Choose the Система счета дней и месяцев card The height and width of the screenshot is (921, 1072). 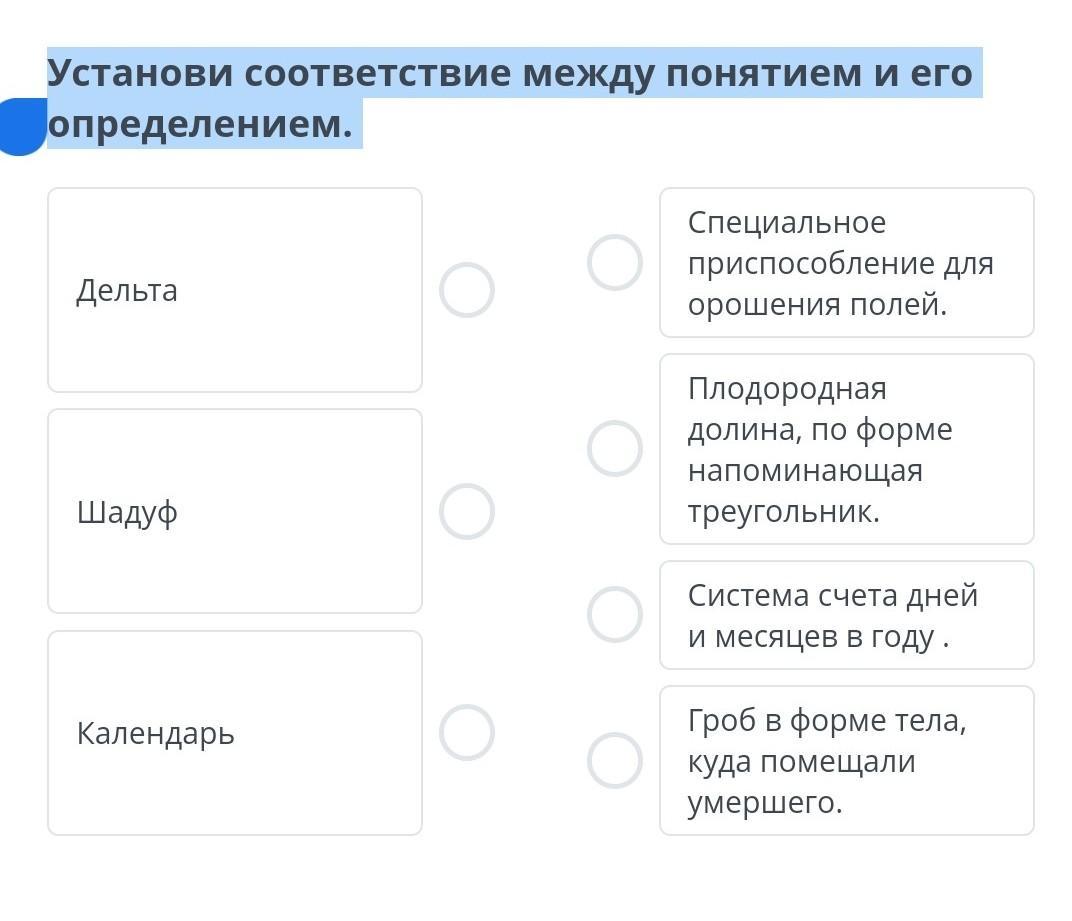click(846, 615)
